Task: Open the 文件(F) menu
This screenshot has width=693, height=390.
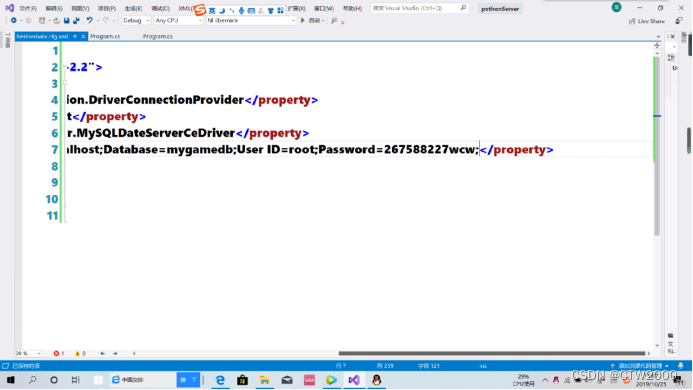Action: point(28,8)
